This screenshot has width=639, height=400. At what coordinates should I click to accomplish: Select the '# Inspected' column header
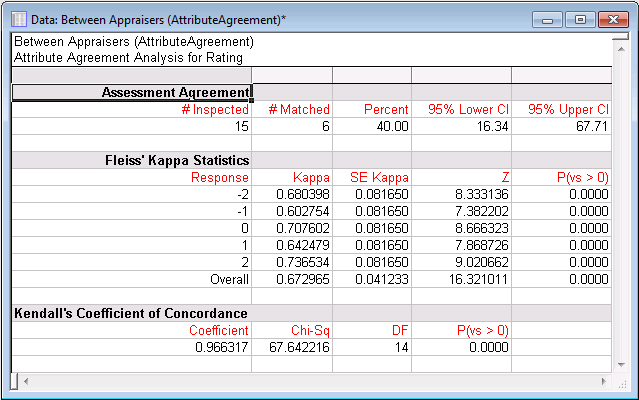[132, 110]
